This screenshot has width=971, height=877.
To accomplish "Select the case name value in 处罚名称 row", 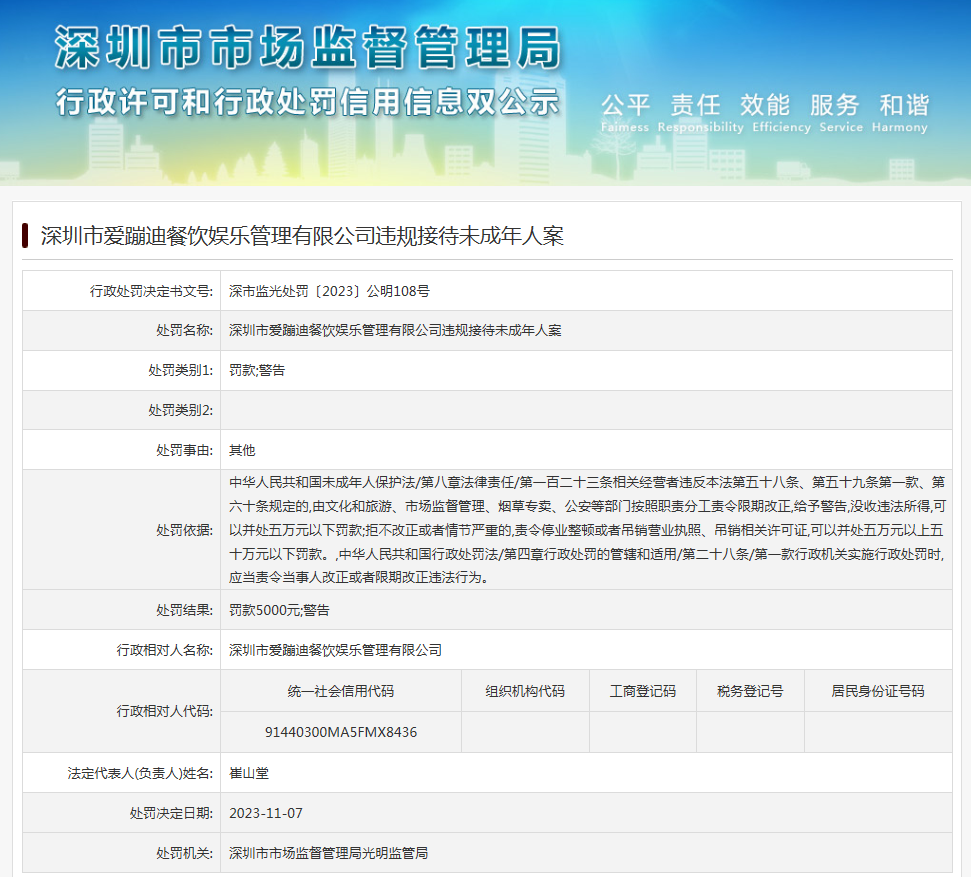I will [395, 331].
